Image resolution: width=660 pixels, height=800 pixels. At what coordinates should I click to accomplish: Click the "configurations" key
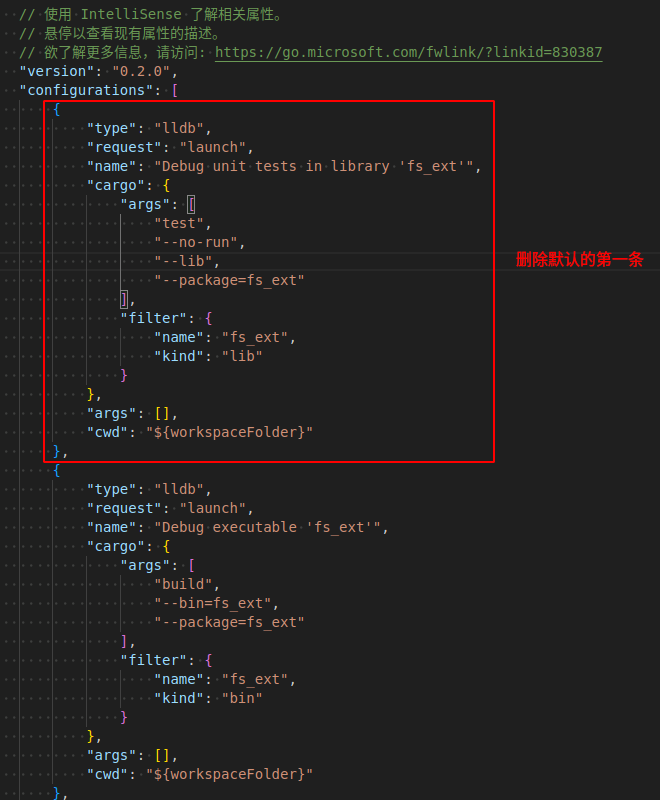pyautogui.click(x=87, y=90)
